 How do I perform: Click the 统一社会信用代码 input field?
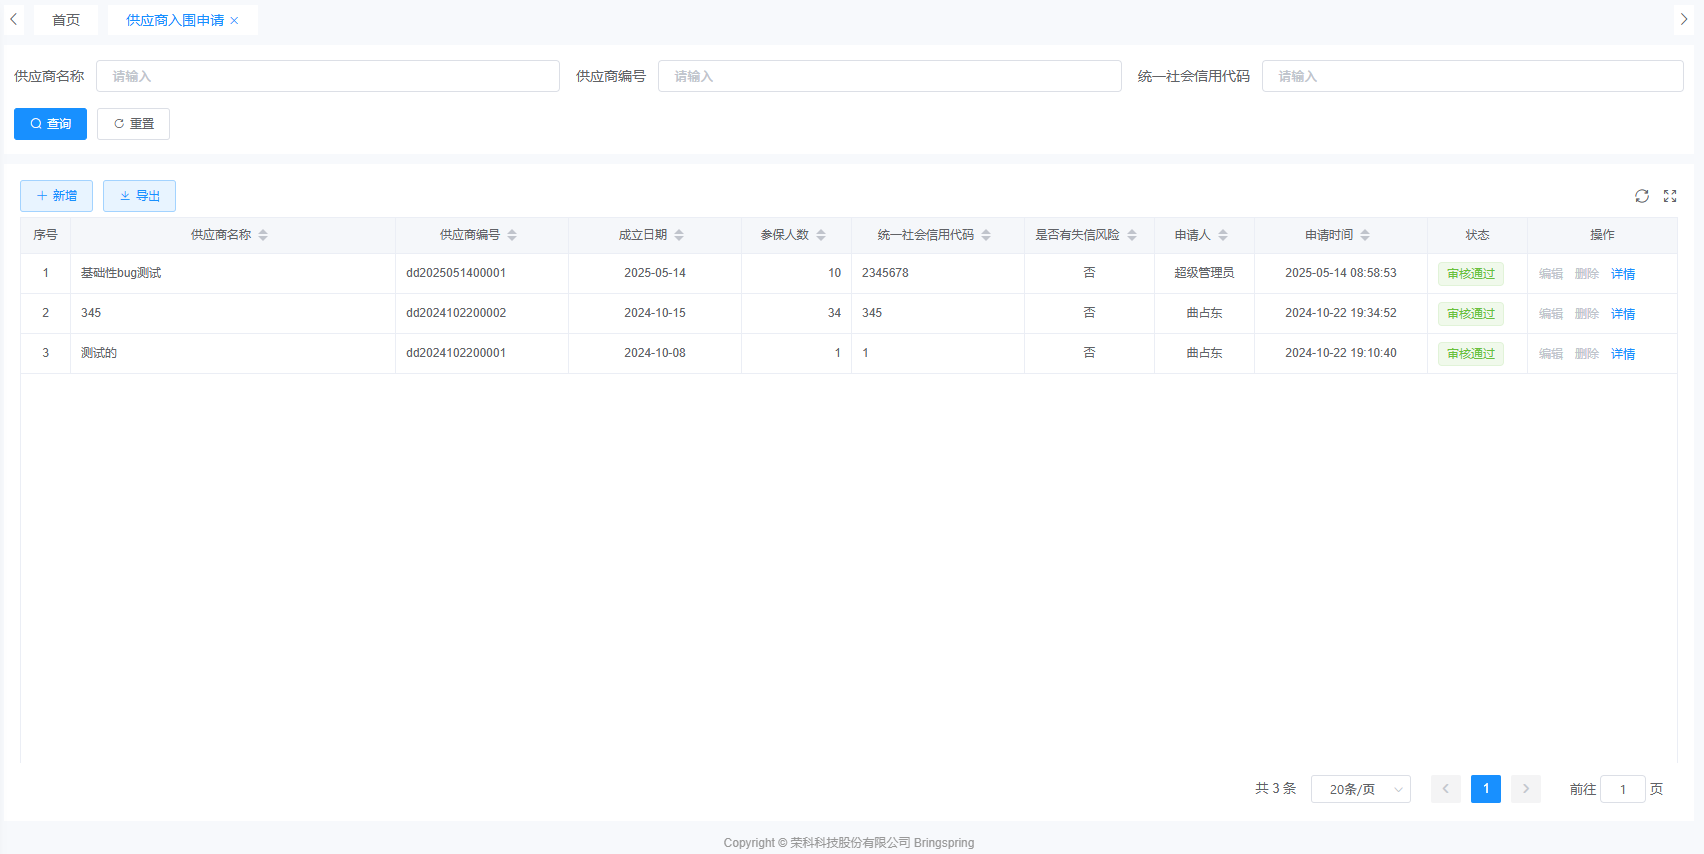click(x=1472, y=76)
